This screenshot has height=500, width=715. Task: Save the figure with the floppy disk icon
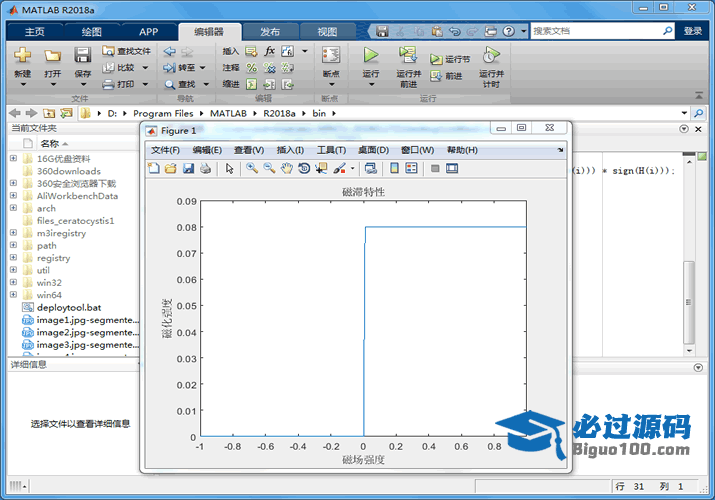click(188, 168)
